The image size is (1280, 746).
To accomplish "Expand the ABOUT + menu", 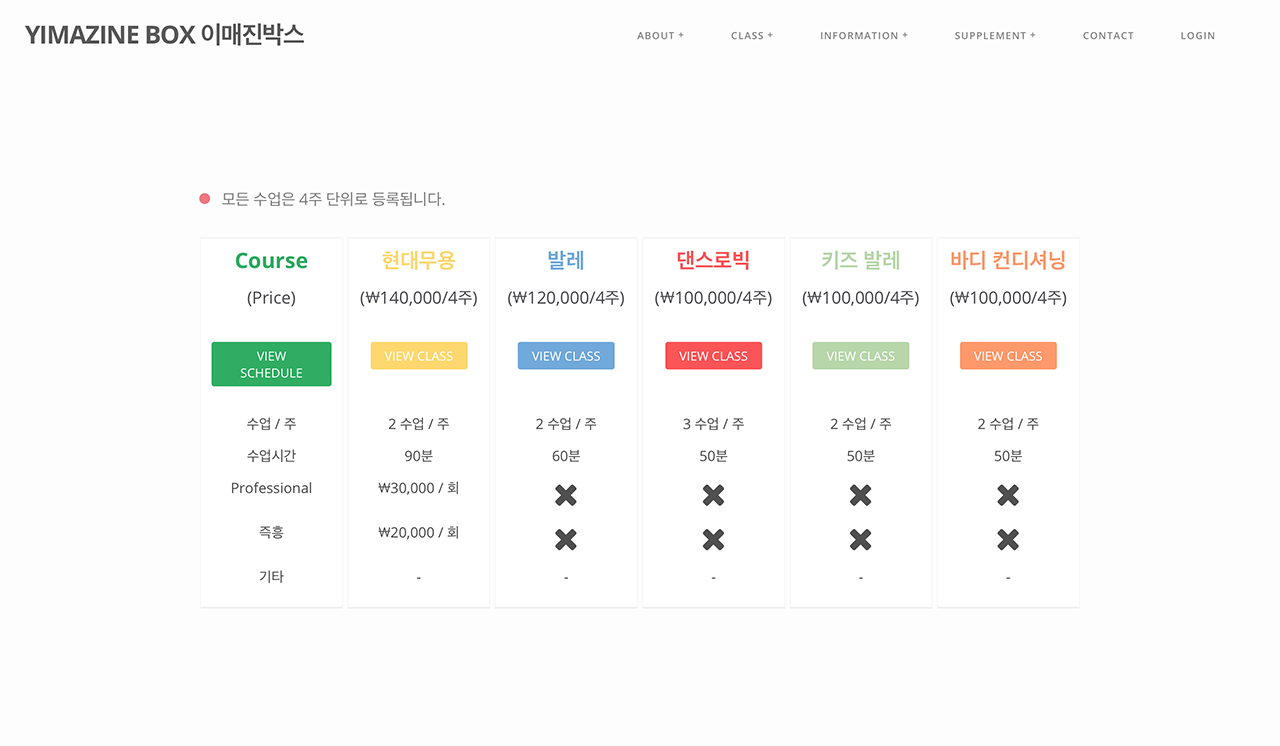I will click(660, 36).
